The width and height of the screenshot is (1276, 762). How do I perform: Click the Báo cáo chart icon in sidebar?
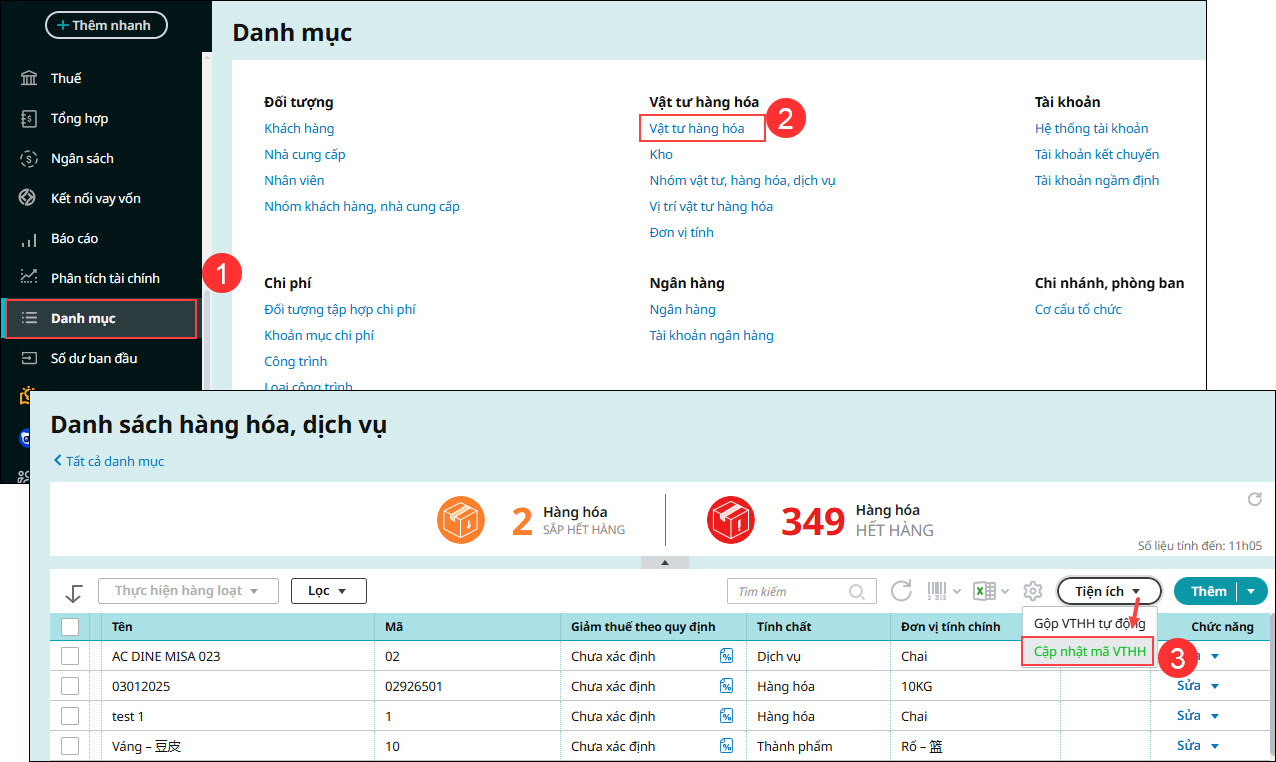[29, 239]
